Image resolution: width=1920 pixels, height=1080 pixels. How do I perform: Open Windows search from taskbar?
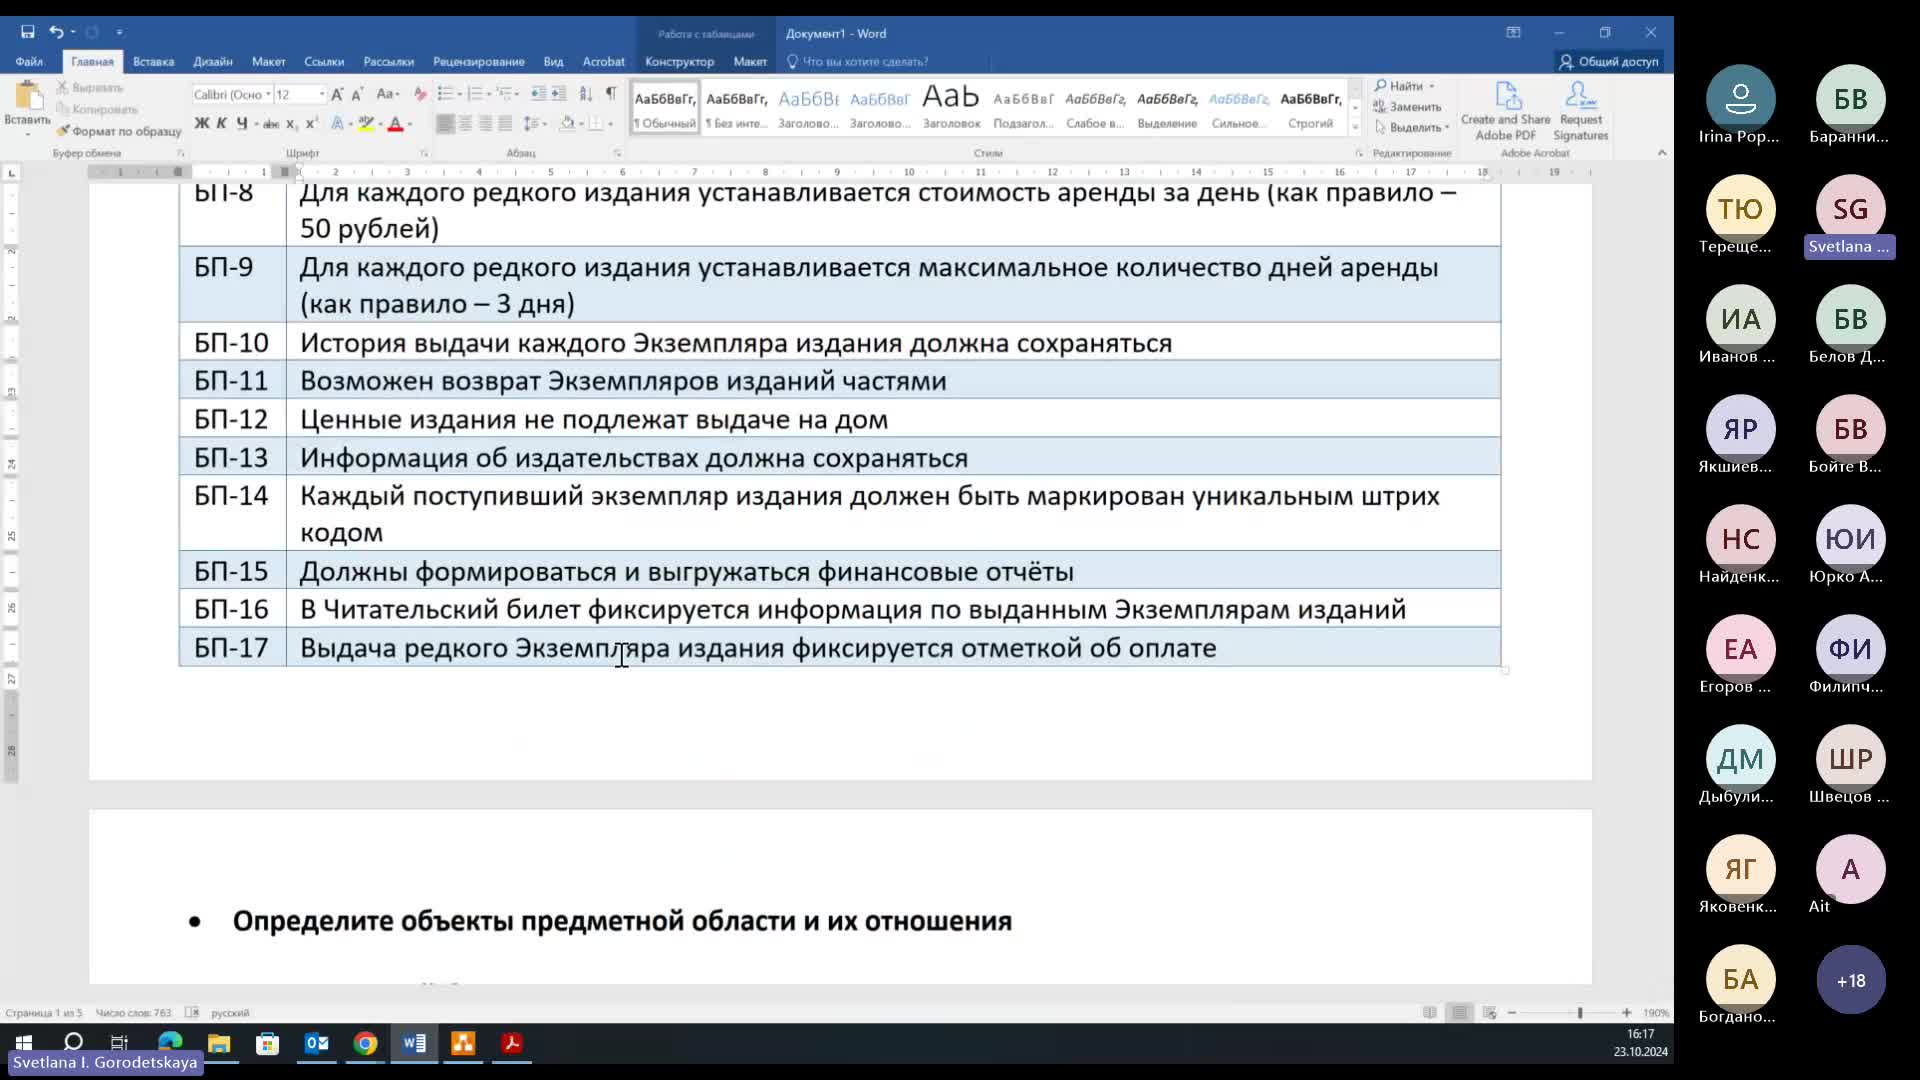(73, 1043)
